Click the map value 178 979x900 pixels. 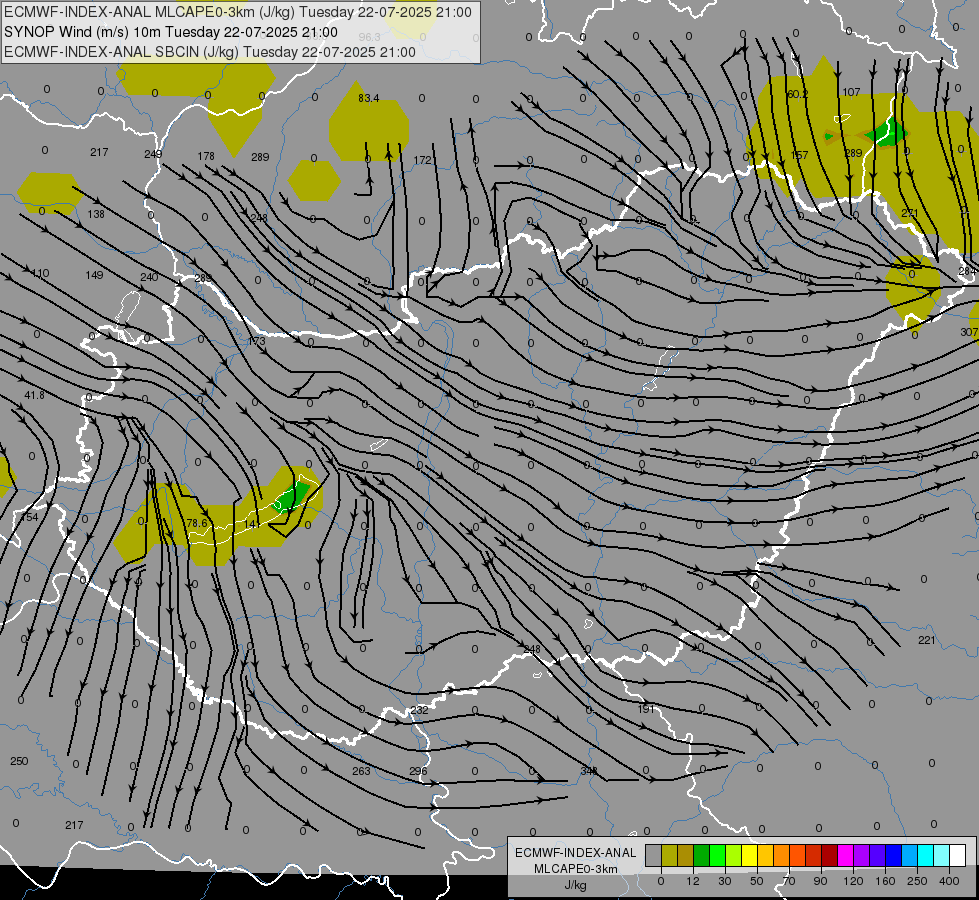(x=206, y=156)
